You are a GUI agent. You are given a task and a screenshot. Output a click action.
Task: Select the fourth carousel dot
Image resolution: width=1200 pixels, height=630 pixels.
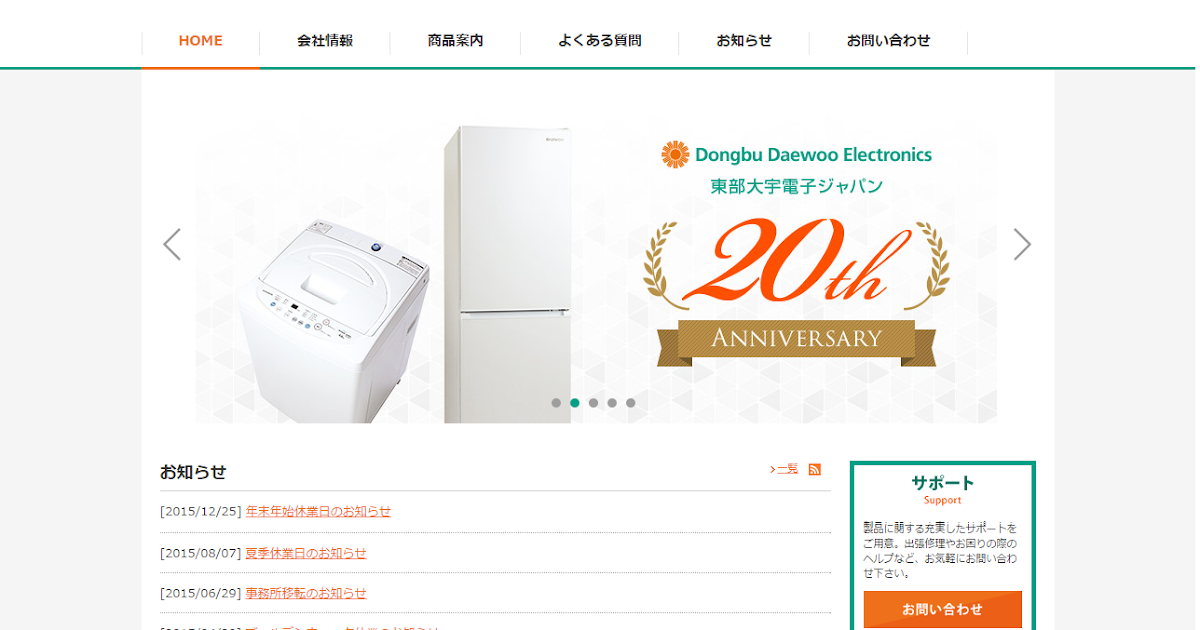pos(612,403)
